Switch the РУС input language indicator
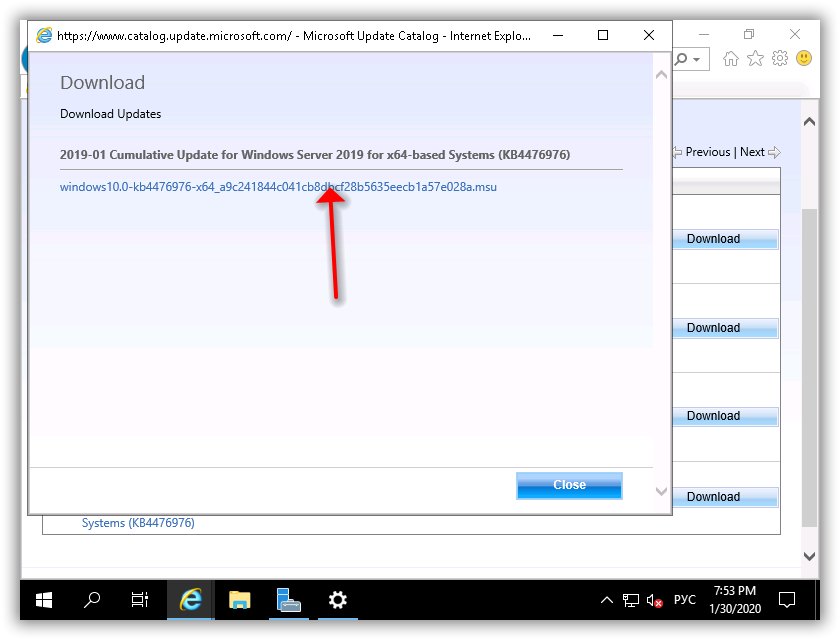Image resolution: width=840 pixels, height=640 pixels. click(685, 600)
